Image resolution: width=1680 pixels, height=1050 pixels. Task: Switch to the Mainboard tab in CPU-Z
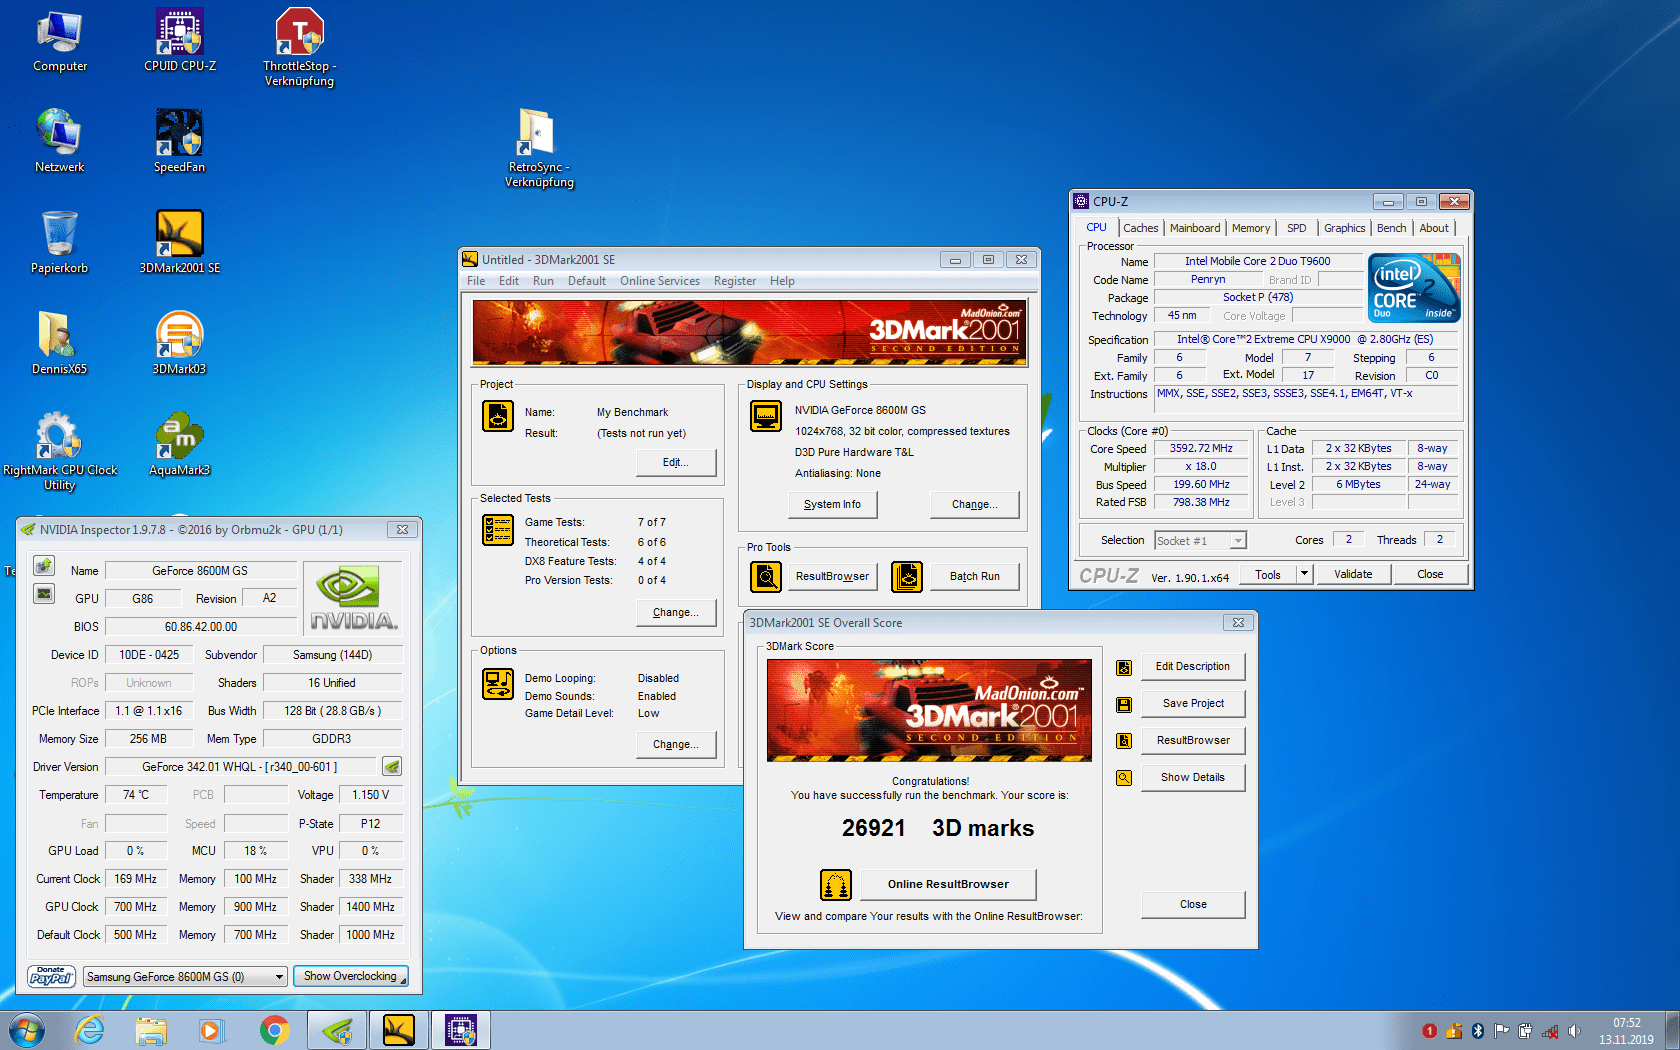click(1195, 228)
